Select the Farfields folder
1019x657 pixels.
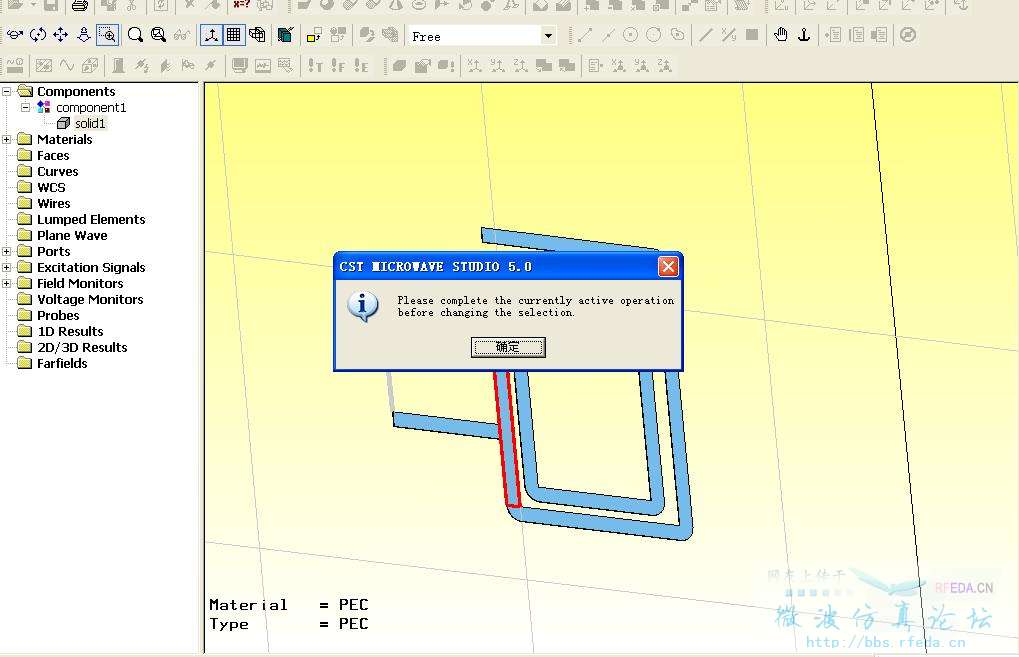tap(62, 363)
